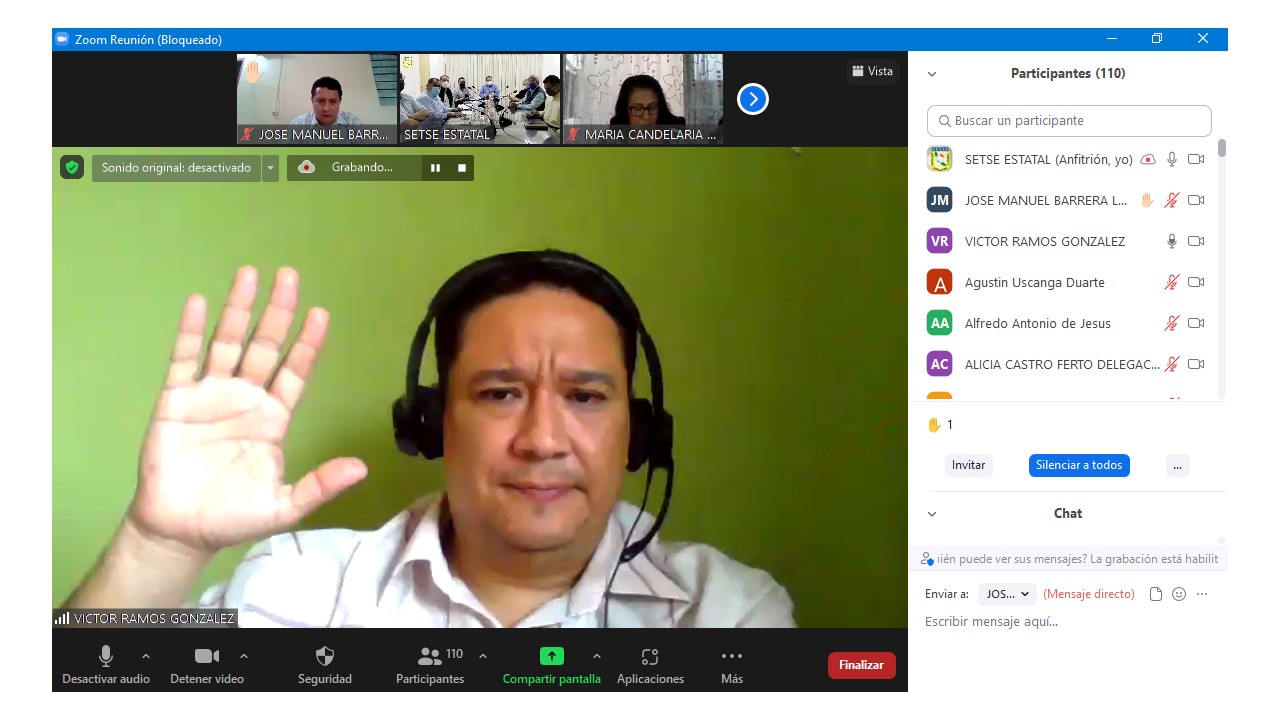Stop camera with Detener video
This screenshot has height=720, width=1280.
coord(207,665)
